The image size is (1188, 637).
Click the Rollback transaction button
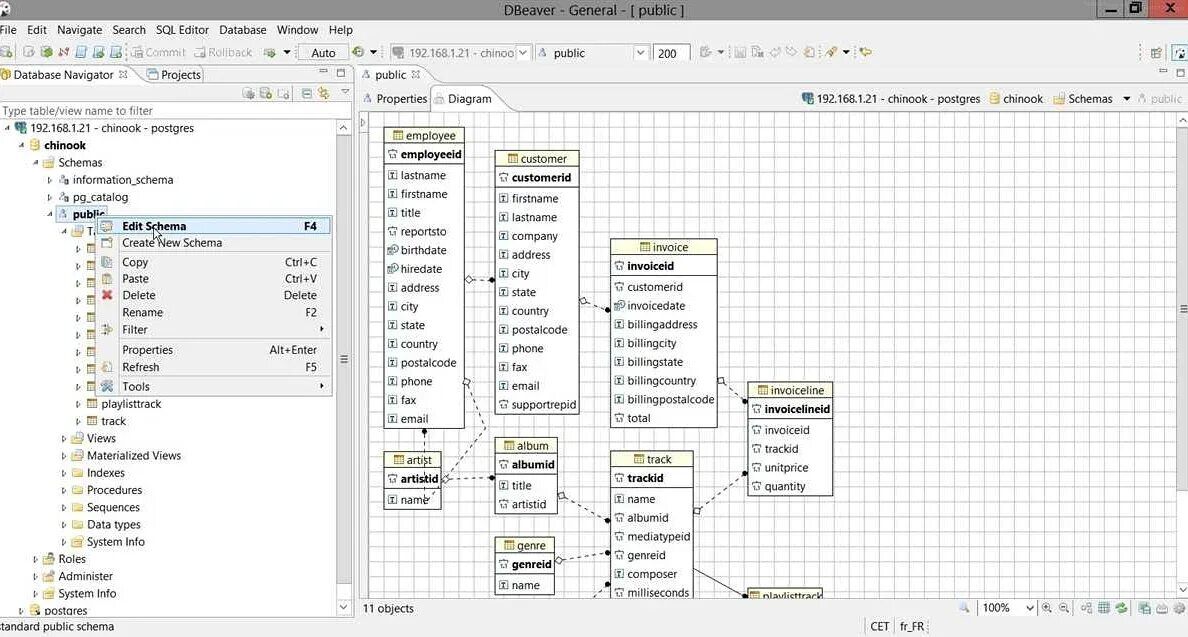(222, 52)
